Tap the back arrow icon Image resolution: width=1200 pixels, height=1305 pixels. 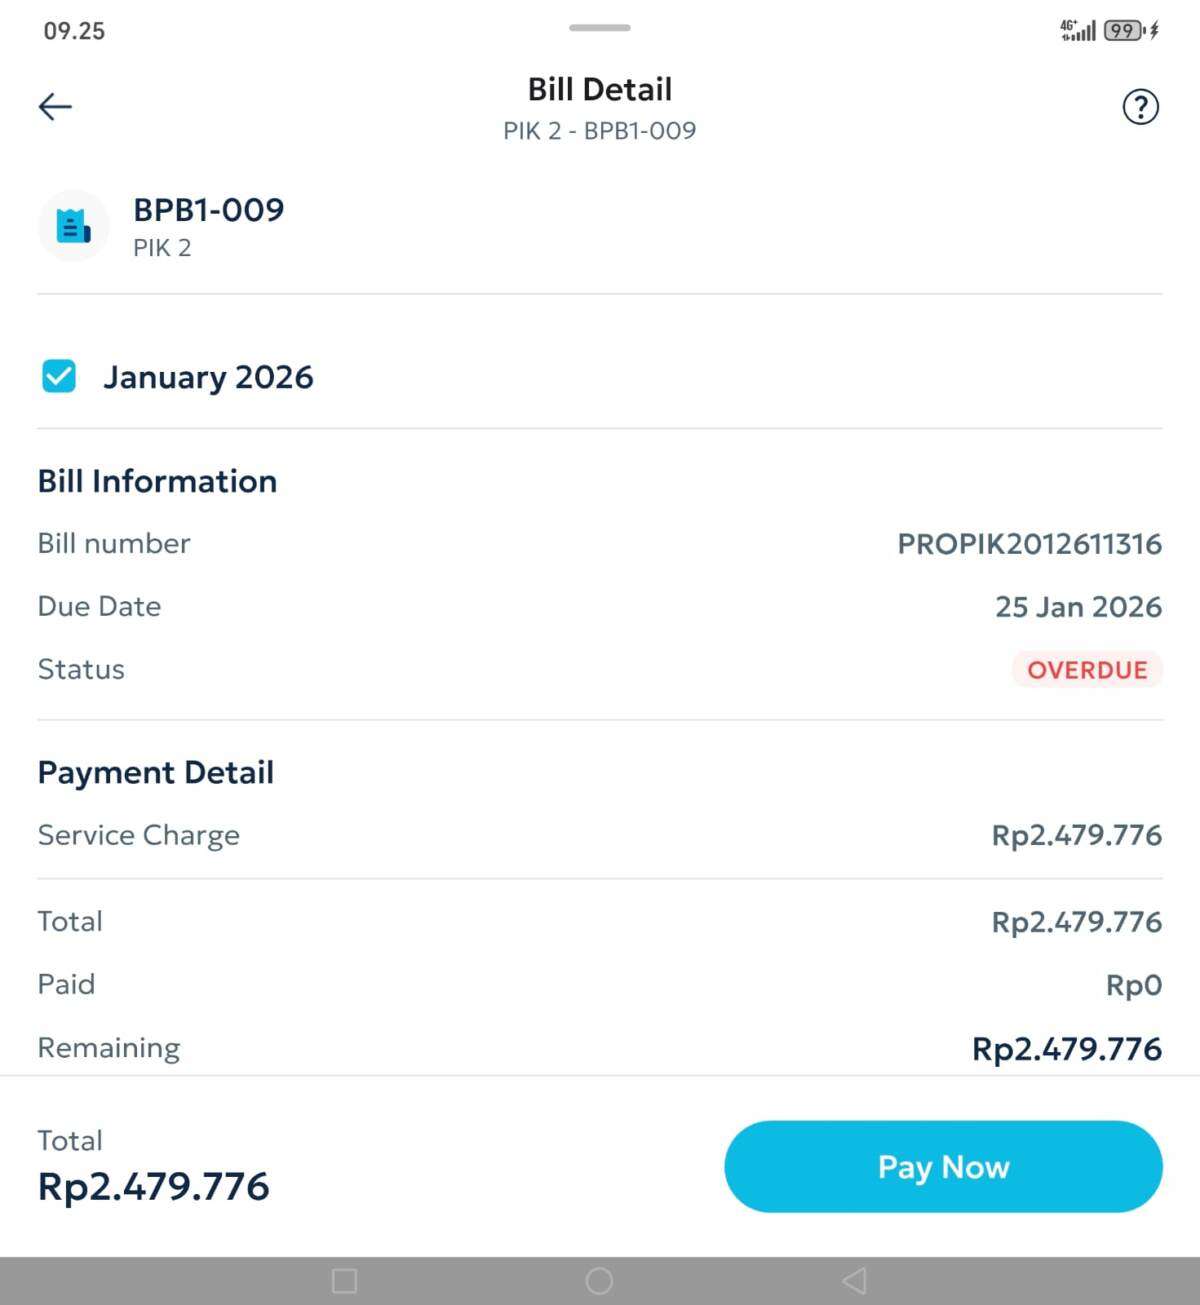55,106
